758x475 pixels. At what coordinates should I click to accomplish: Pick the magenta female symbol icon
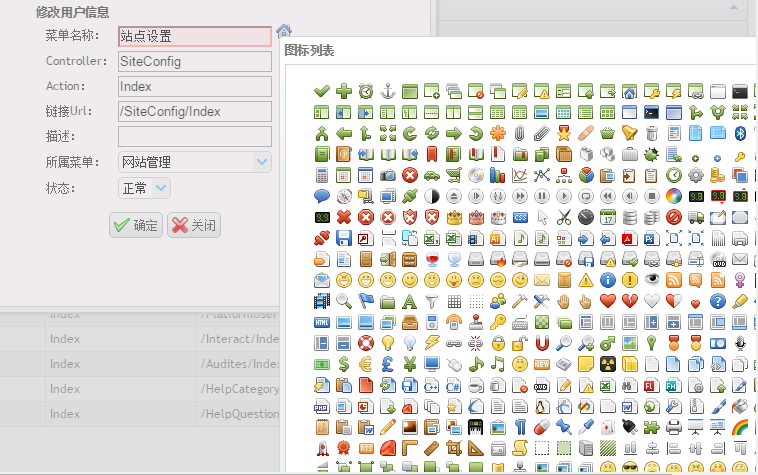point(740,280)
